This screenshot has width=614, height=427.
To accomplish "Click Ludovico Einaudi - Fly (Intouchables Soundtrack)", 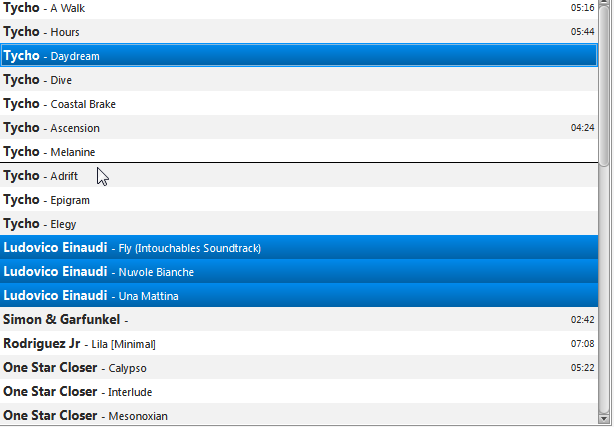I will [x=299, y=247].
